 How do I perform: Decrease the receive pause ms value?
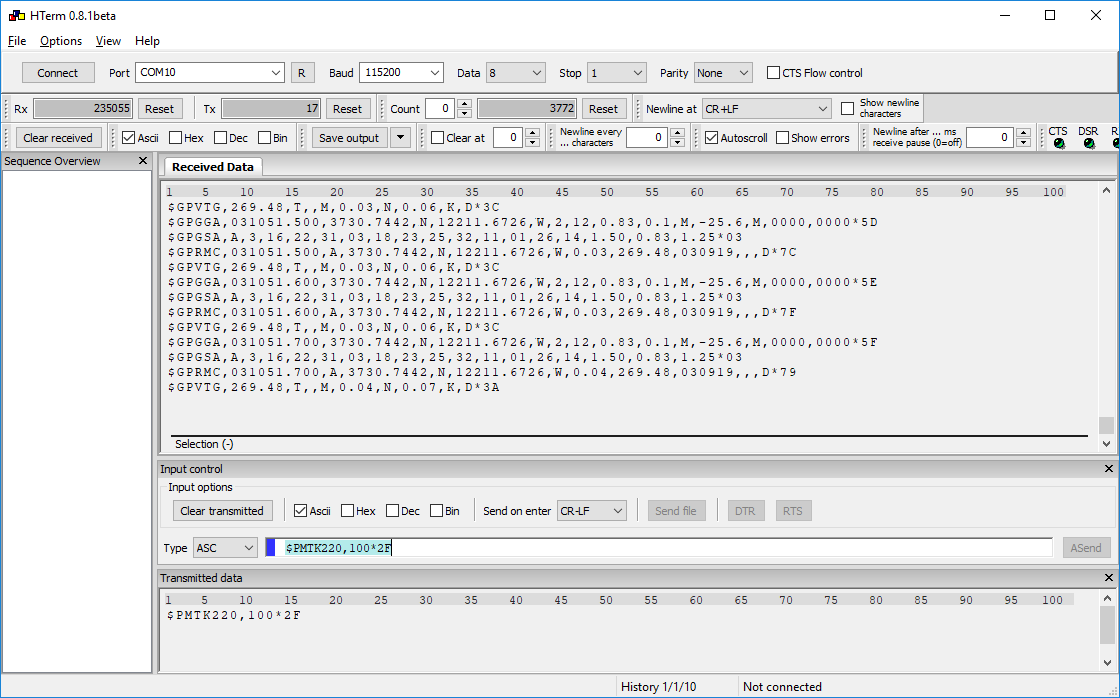pyautogui.click(x=1024, y=141)
